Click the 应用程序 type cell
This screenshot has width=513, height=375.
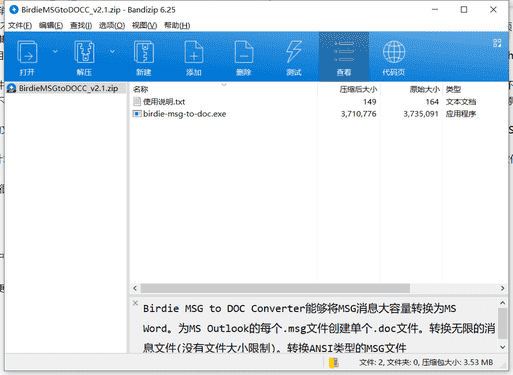coord(461,114)
